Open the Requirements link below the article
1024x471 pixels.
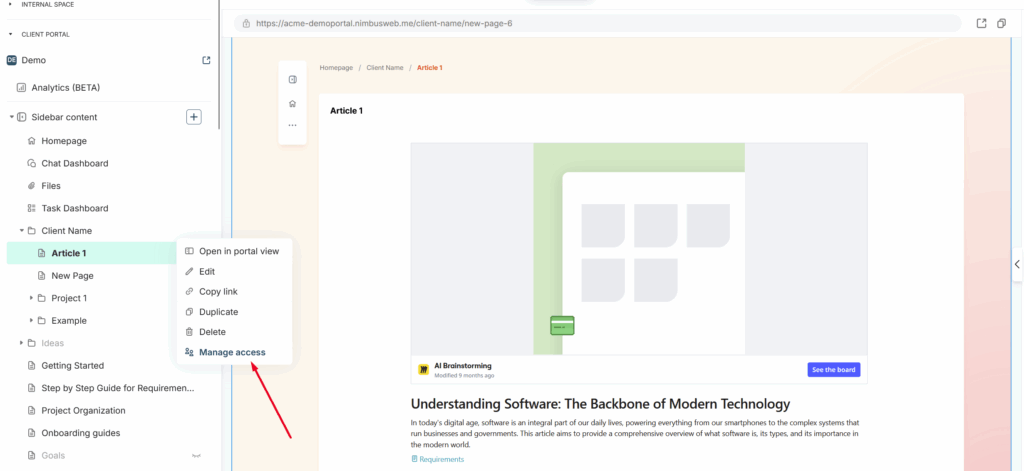click(441, 459)
